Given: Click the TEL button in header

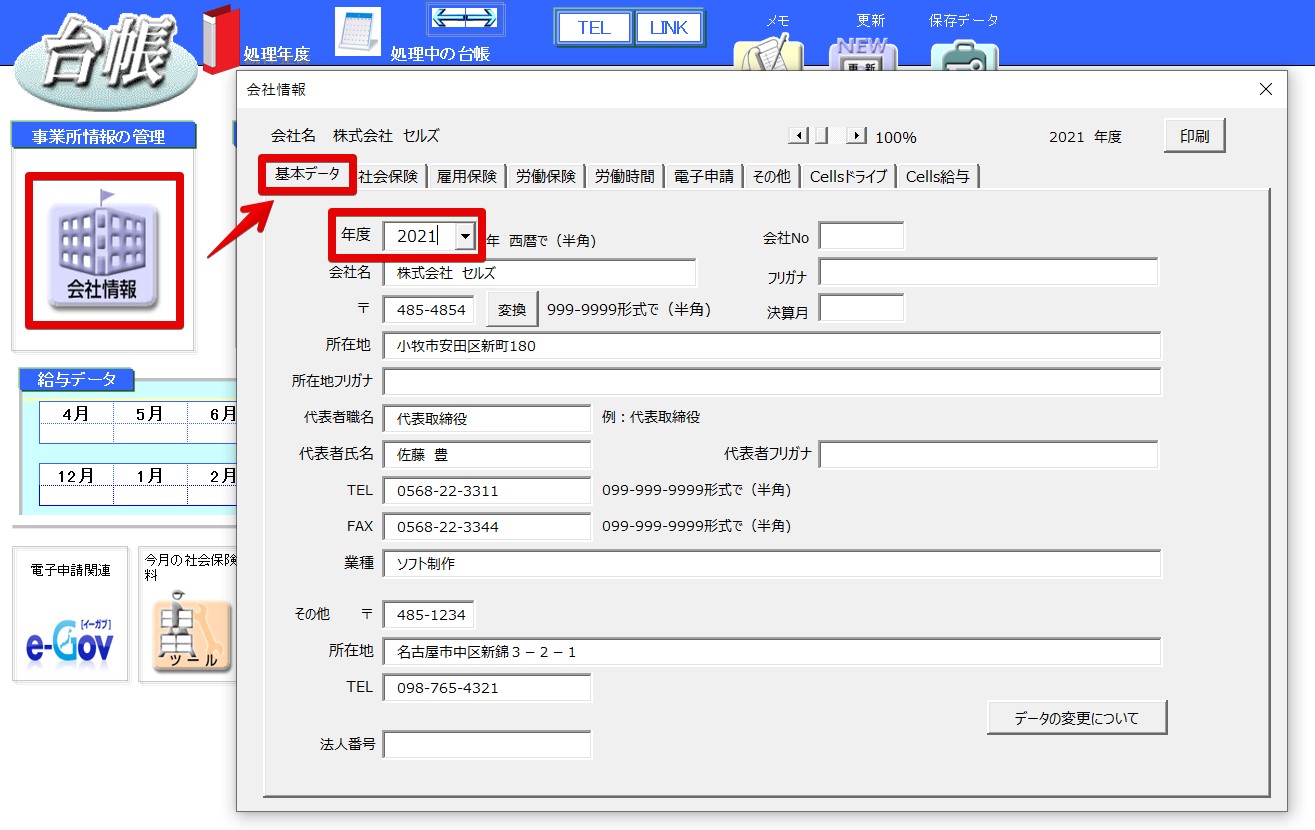Looking at the screenshot, I should click(x=594, y=28).
